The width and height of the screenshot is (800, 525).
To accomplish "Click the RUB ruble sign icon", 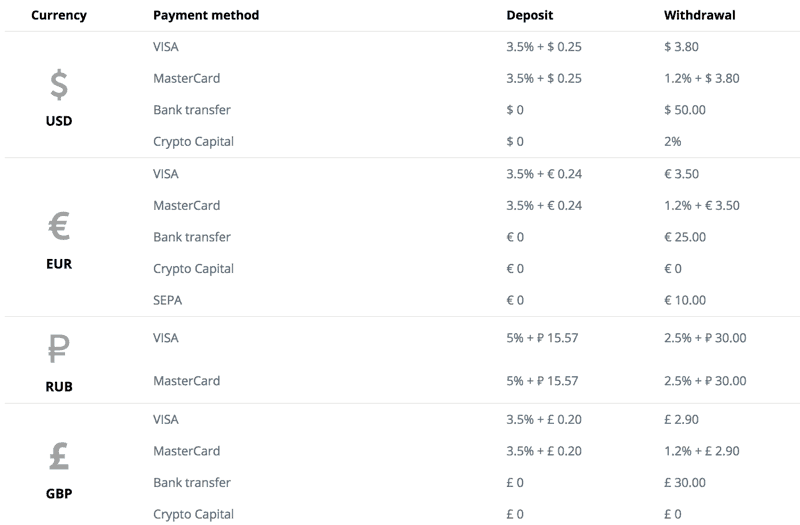I will [x=59, y=348].
